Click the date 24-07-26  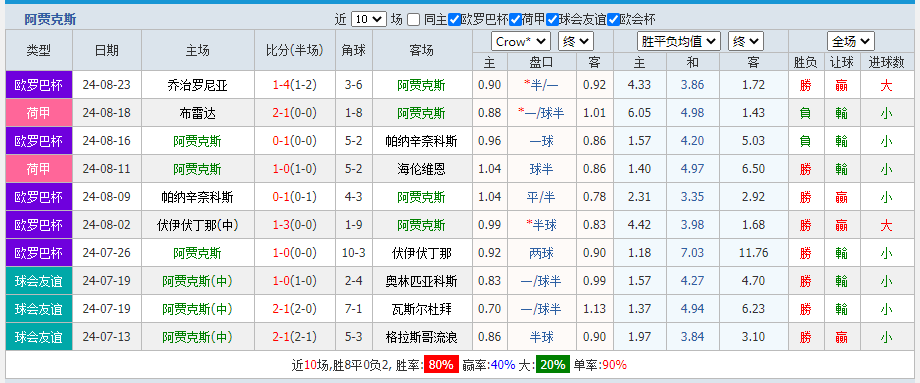tap(107, 253)
